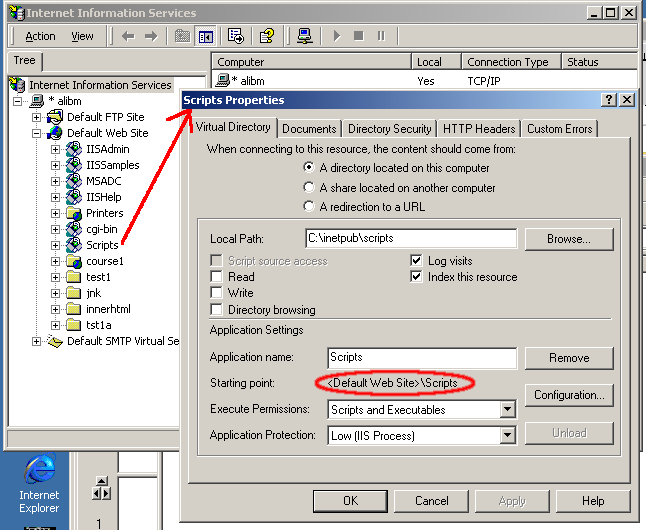Viewport: 646px width, 530px height.
Task: Select the Scripts application icon in tree
Action: pos(74,245)
